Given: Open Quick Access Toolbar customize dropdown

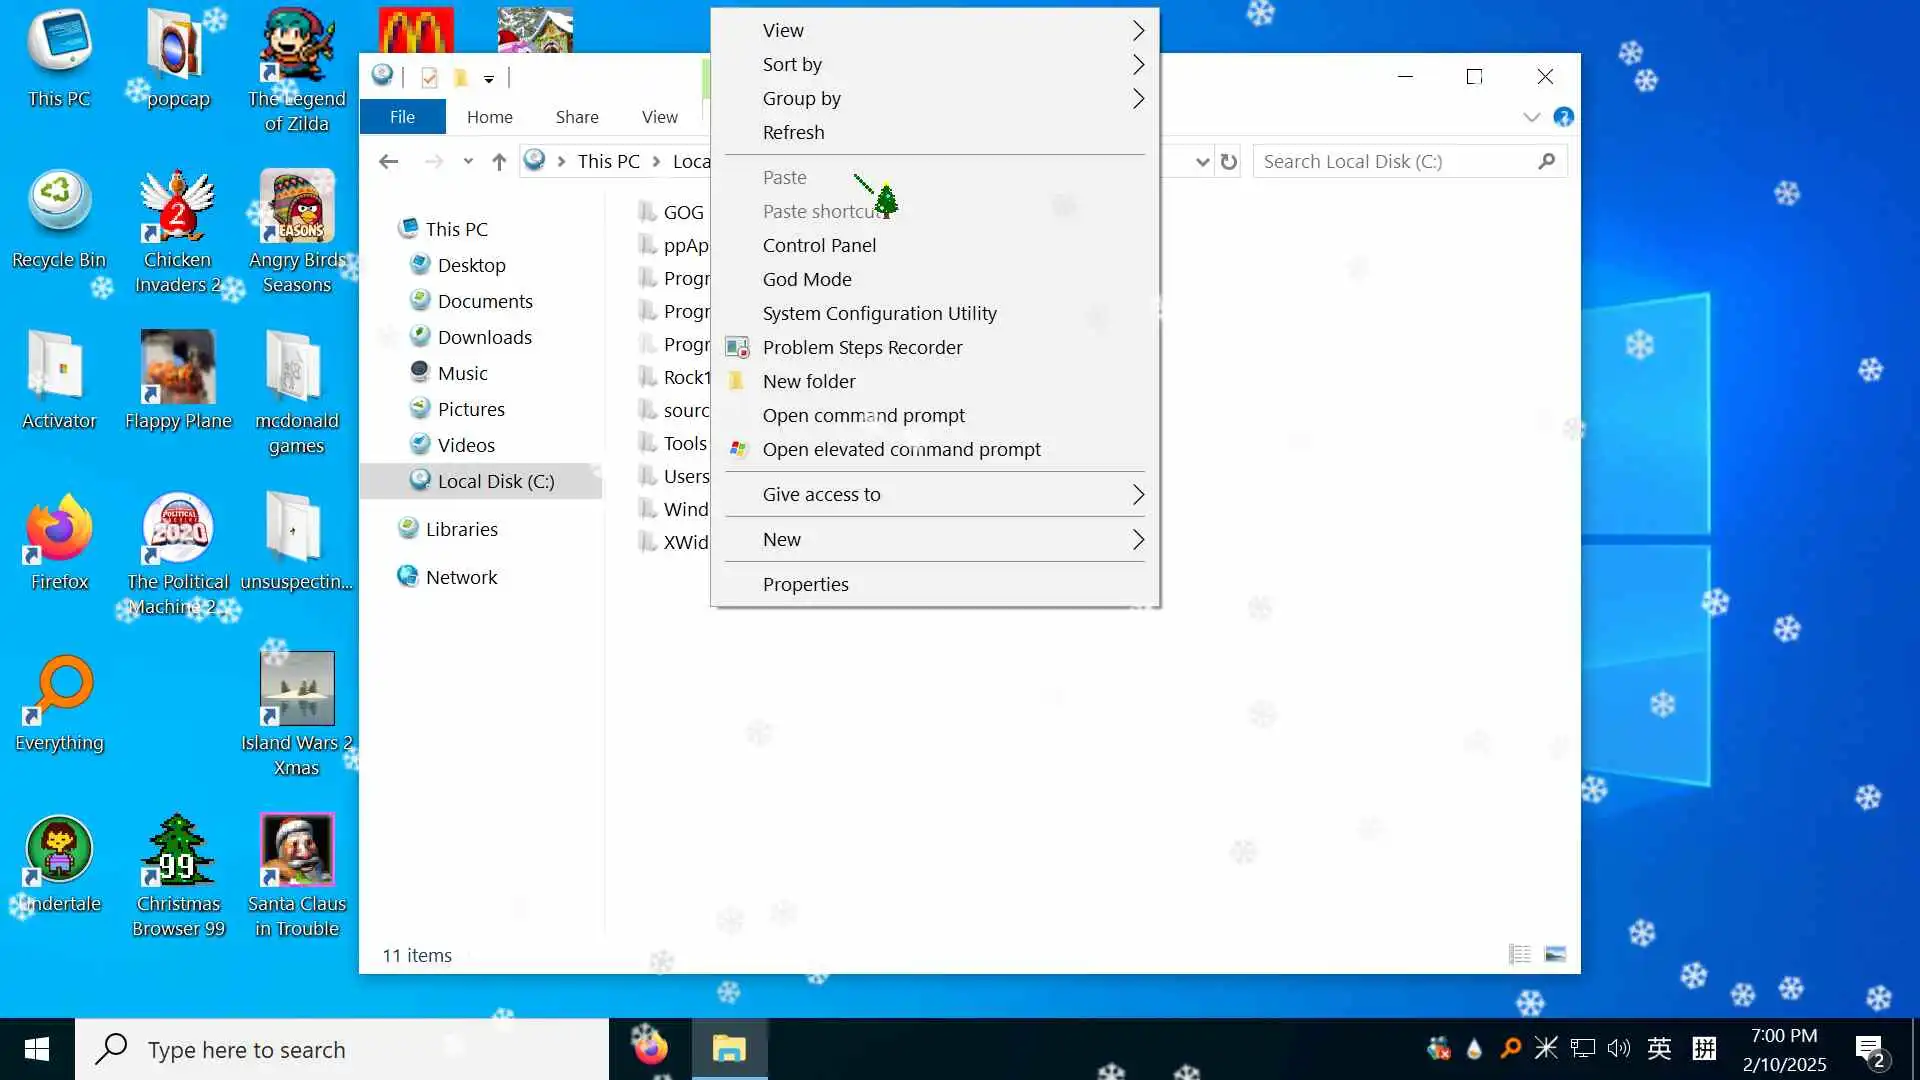Looking at the screenshot, I should 489,78.
